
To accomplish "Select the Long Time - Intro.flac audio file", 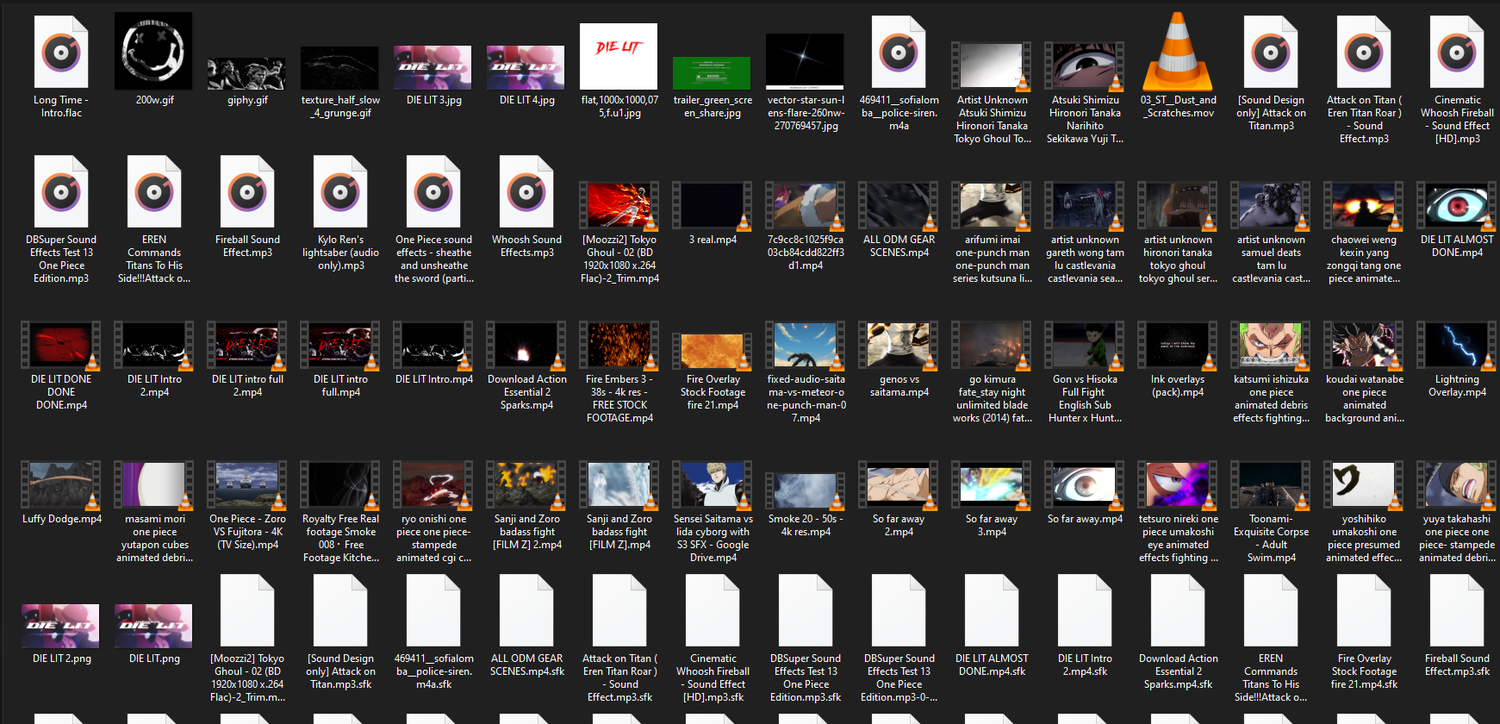I will pyautogui.click(x=60, y=52).
